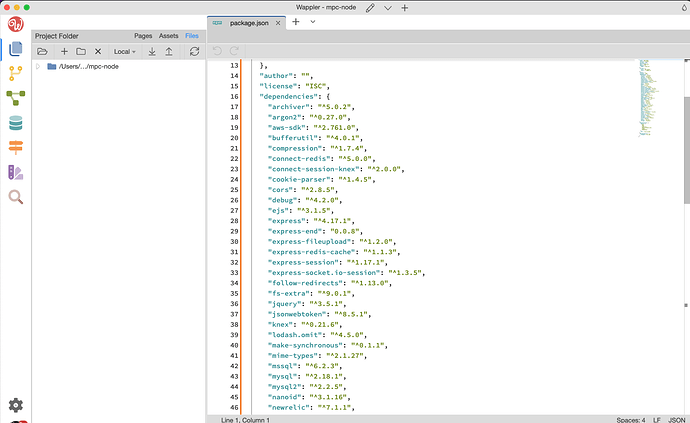Open the Database Manager panel

click(16, 123)
